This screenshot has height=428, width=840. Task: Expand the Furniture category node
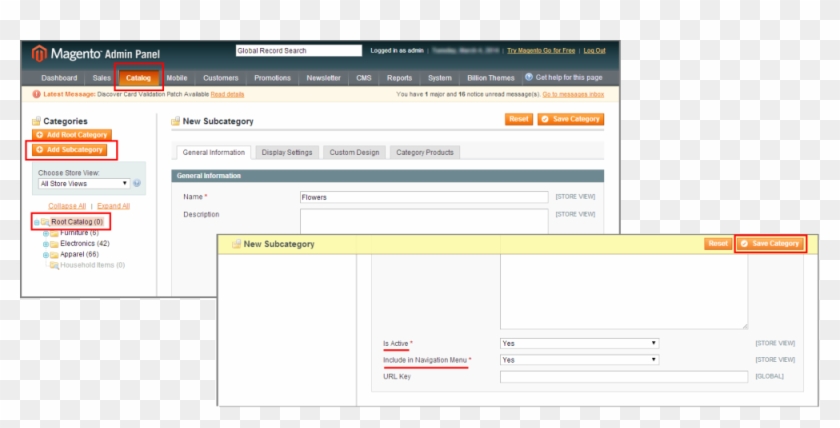(x=46, y=234)
